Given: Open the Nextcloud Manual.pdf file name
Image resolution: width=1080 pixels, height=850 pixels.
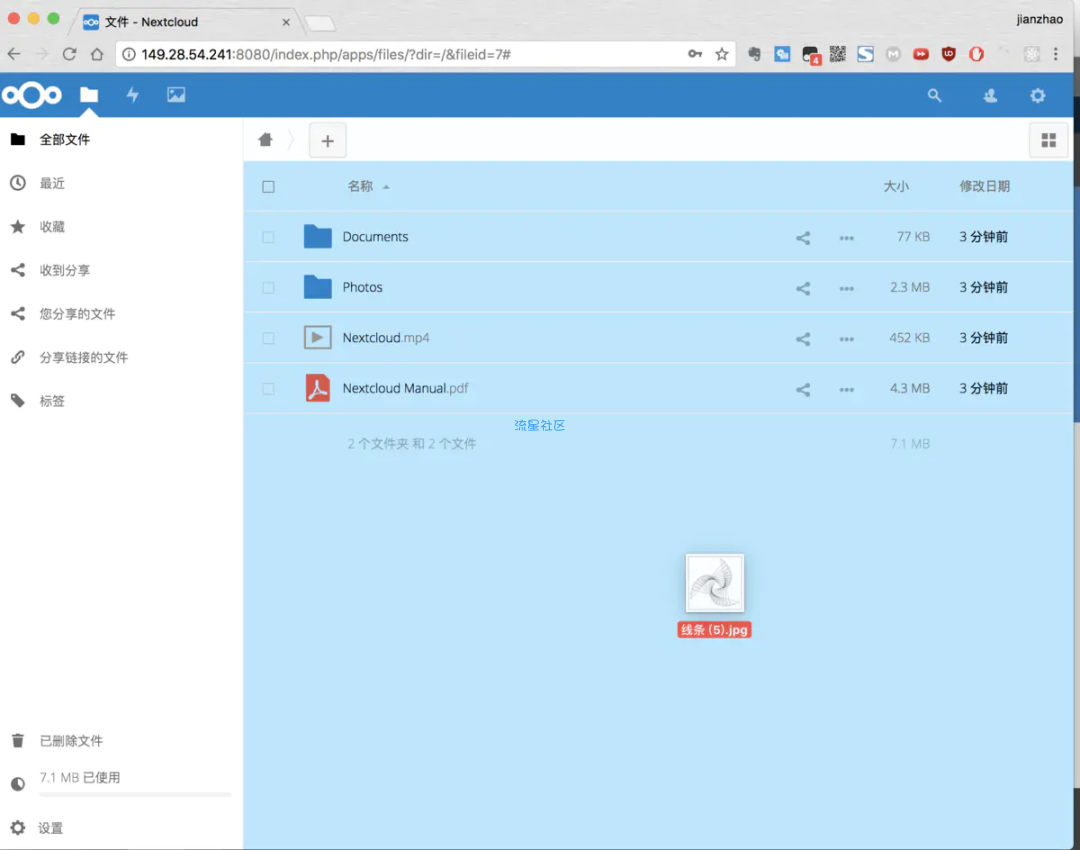Looking at the screenshot, I should [x=405, y=388].
